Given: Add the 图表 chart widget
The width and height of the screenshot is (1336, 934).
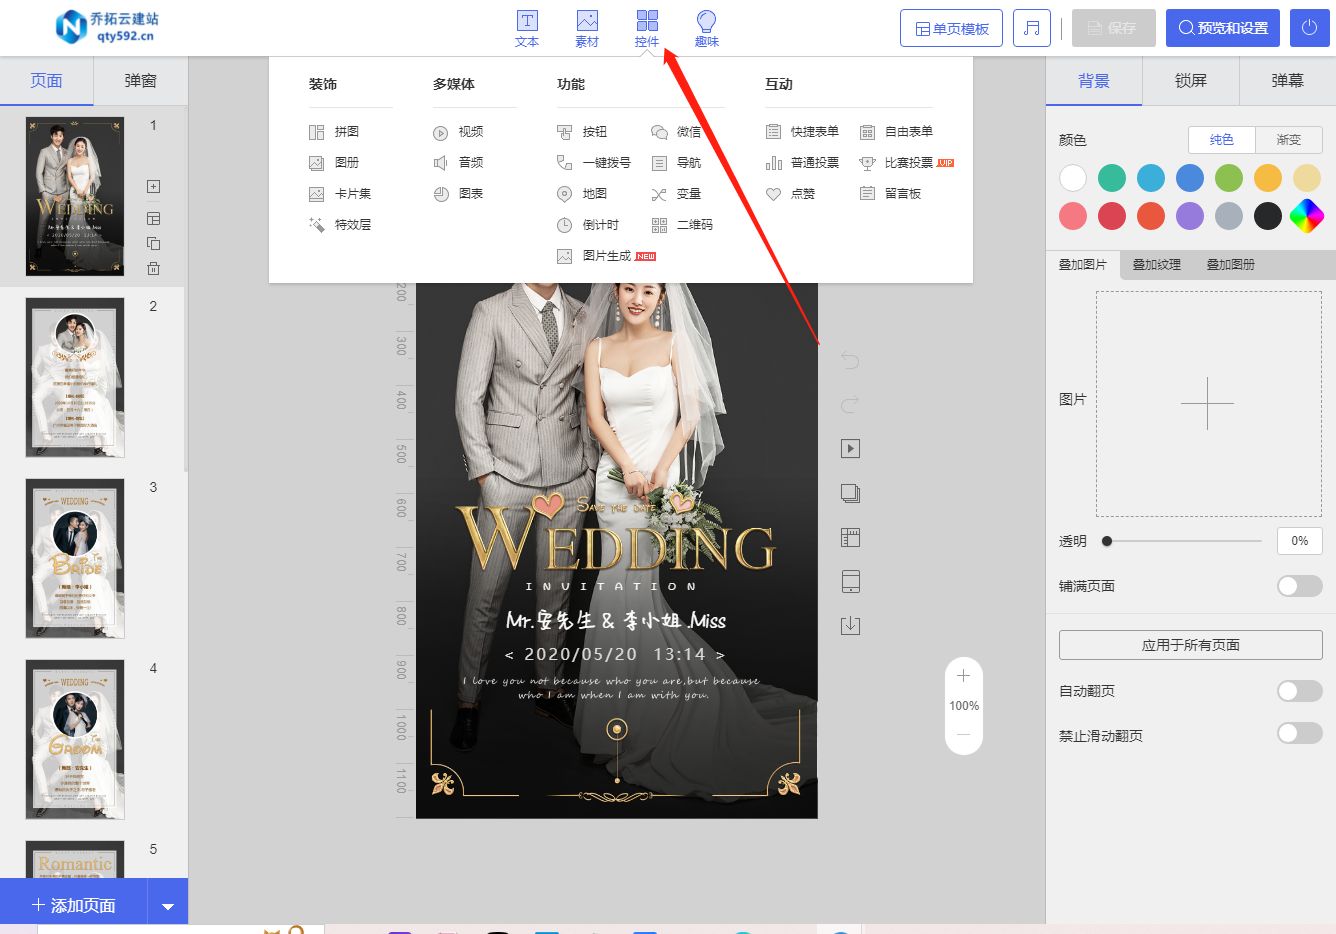Looking at the screenshot, I should click(x=468, y=193).
